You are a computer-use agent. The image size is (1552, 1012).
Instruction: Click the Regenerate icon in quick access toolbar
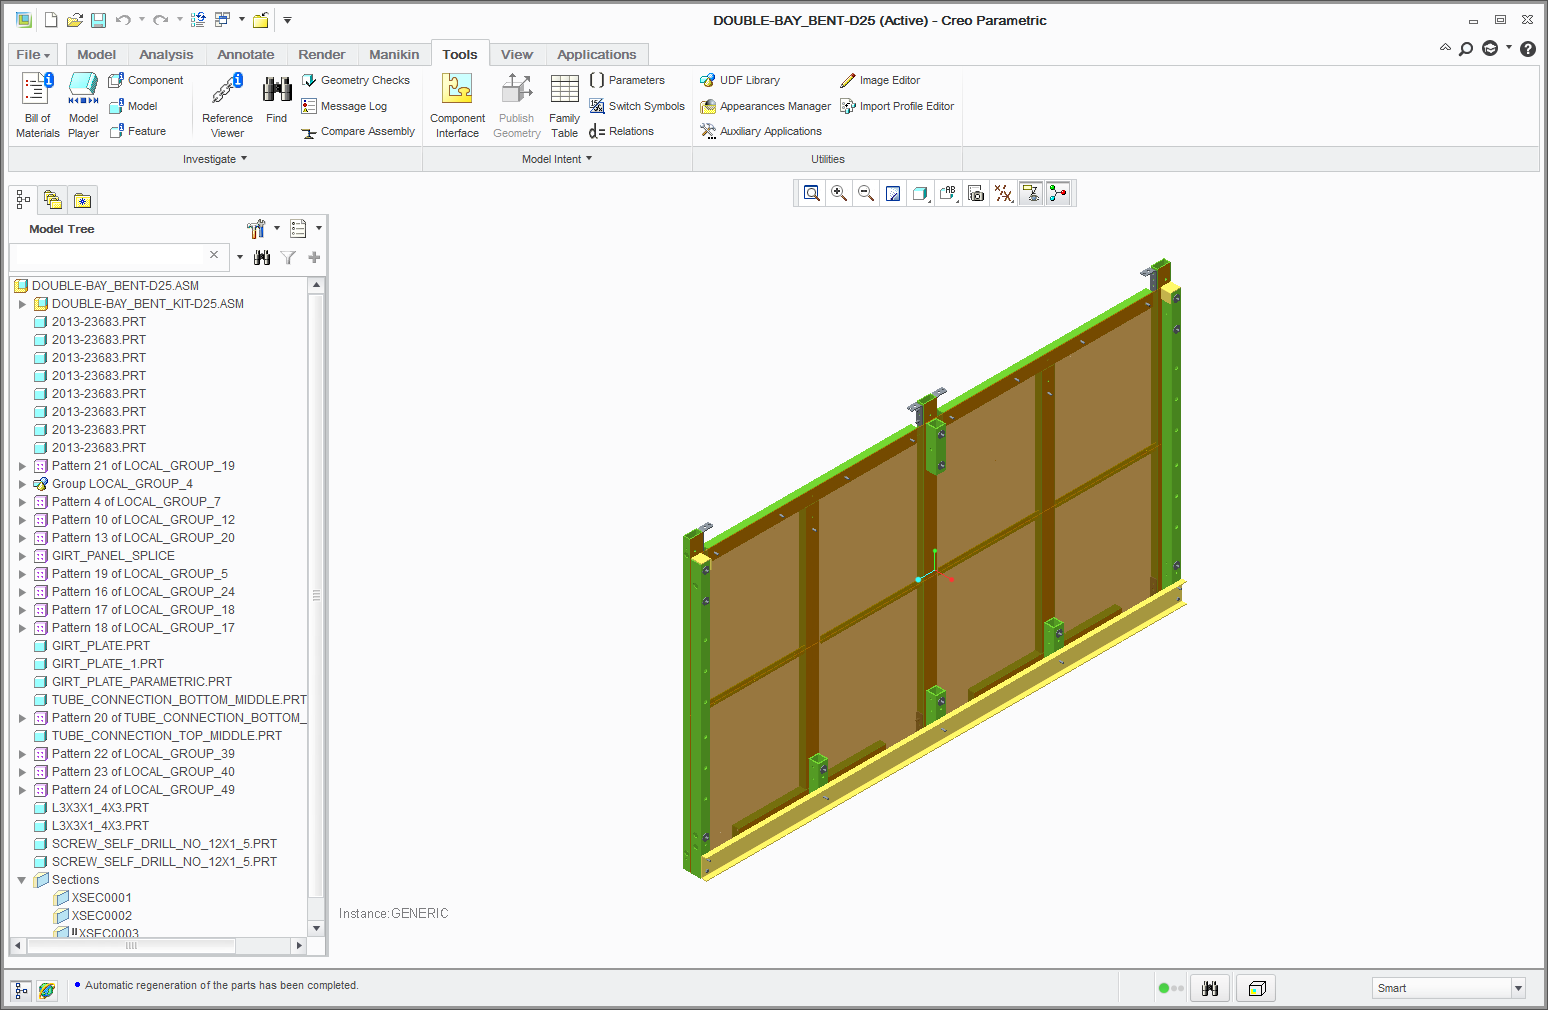tap(198, 20)
